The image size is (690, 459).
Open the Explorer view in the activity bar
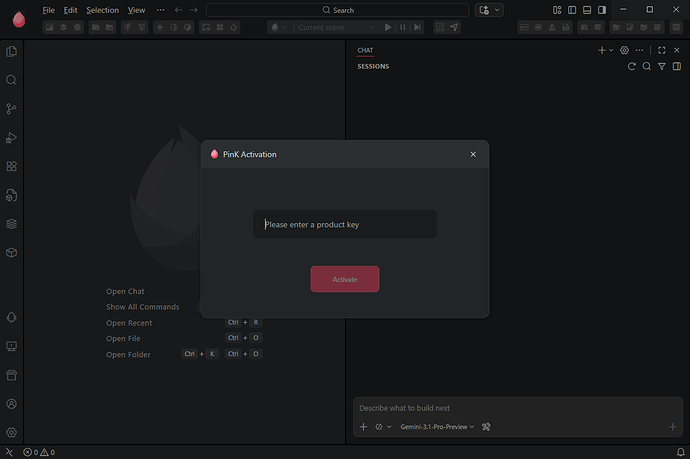(11, 51)
